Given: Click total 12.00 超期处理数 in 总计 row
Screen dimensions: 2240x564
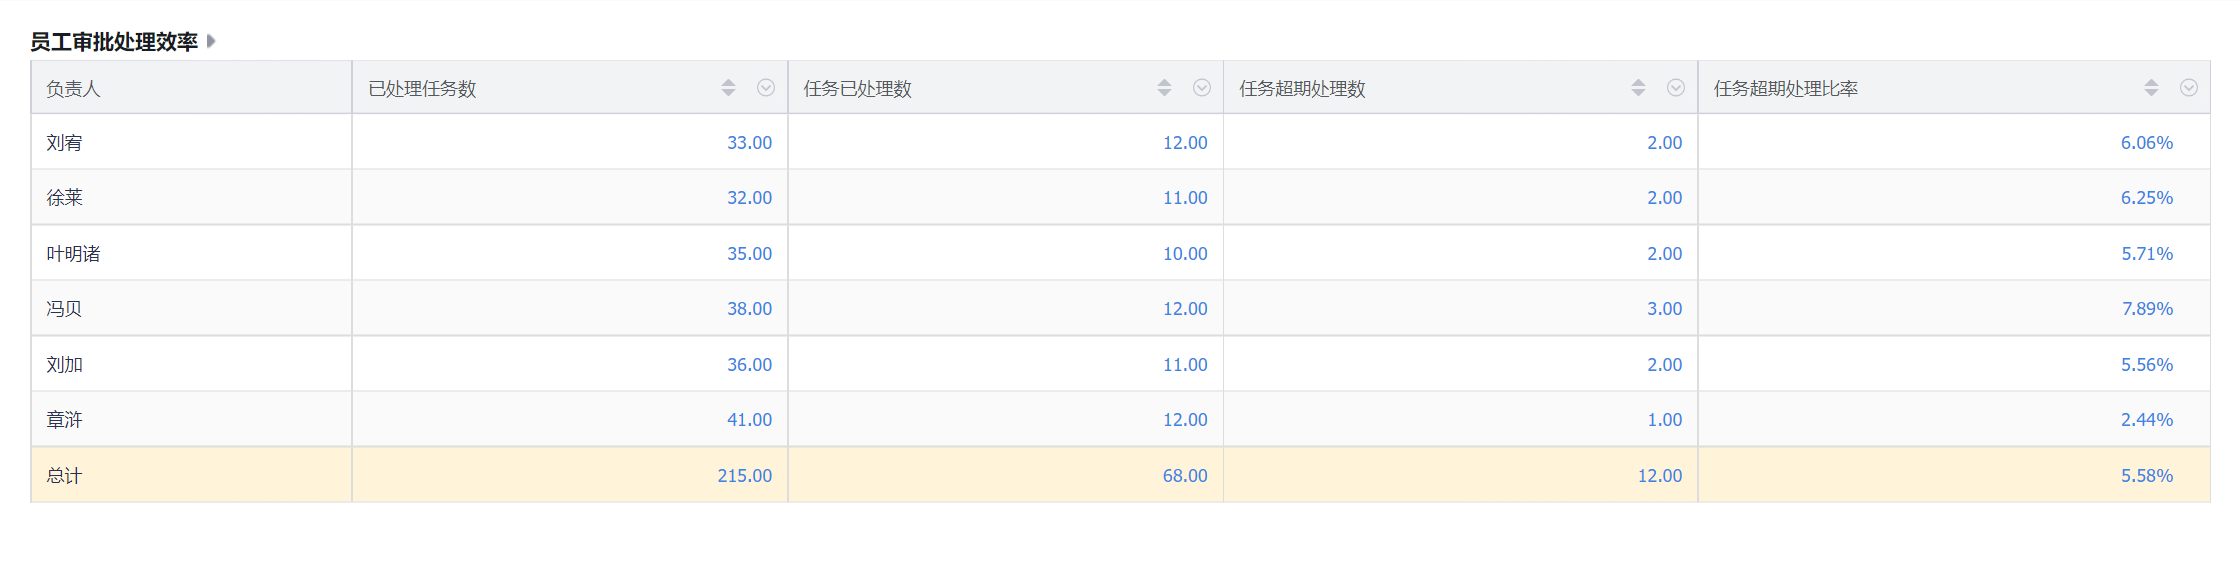Looking at the screenshot, I should pos(1660,476).
